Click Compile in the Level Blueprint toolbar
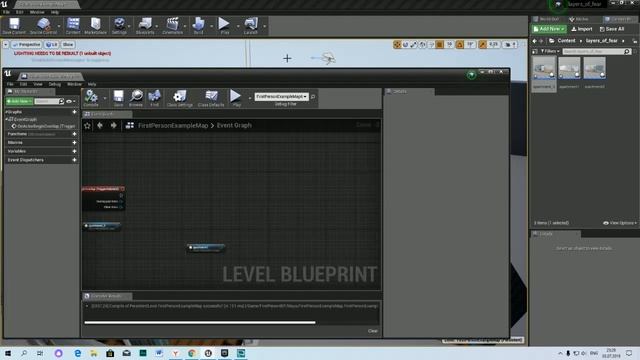The image size is (640, 360). coord(91,98)
